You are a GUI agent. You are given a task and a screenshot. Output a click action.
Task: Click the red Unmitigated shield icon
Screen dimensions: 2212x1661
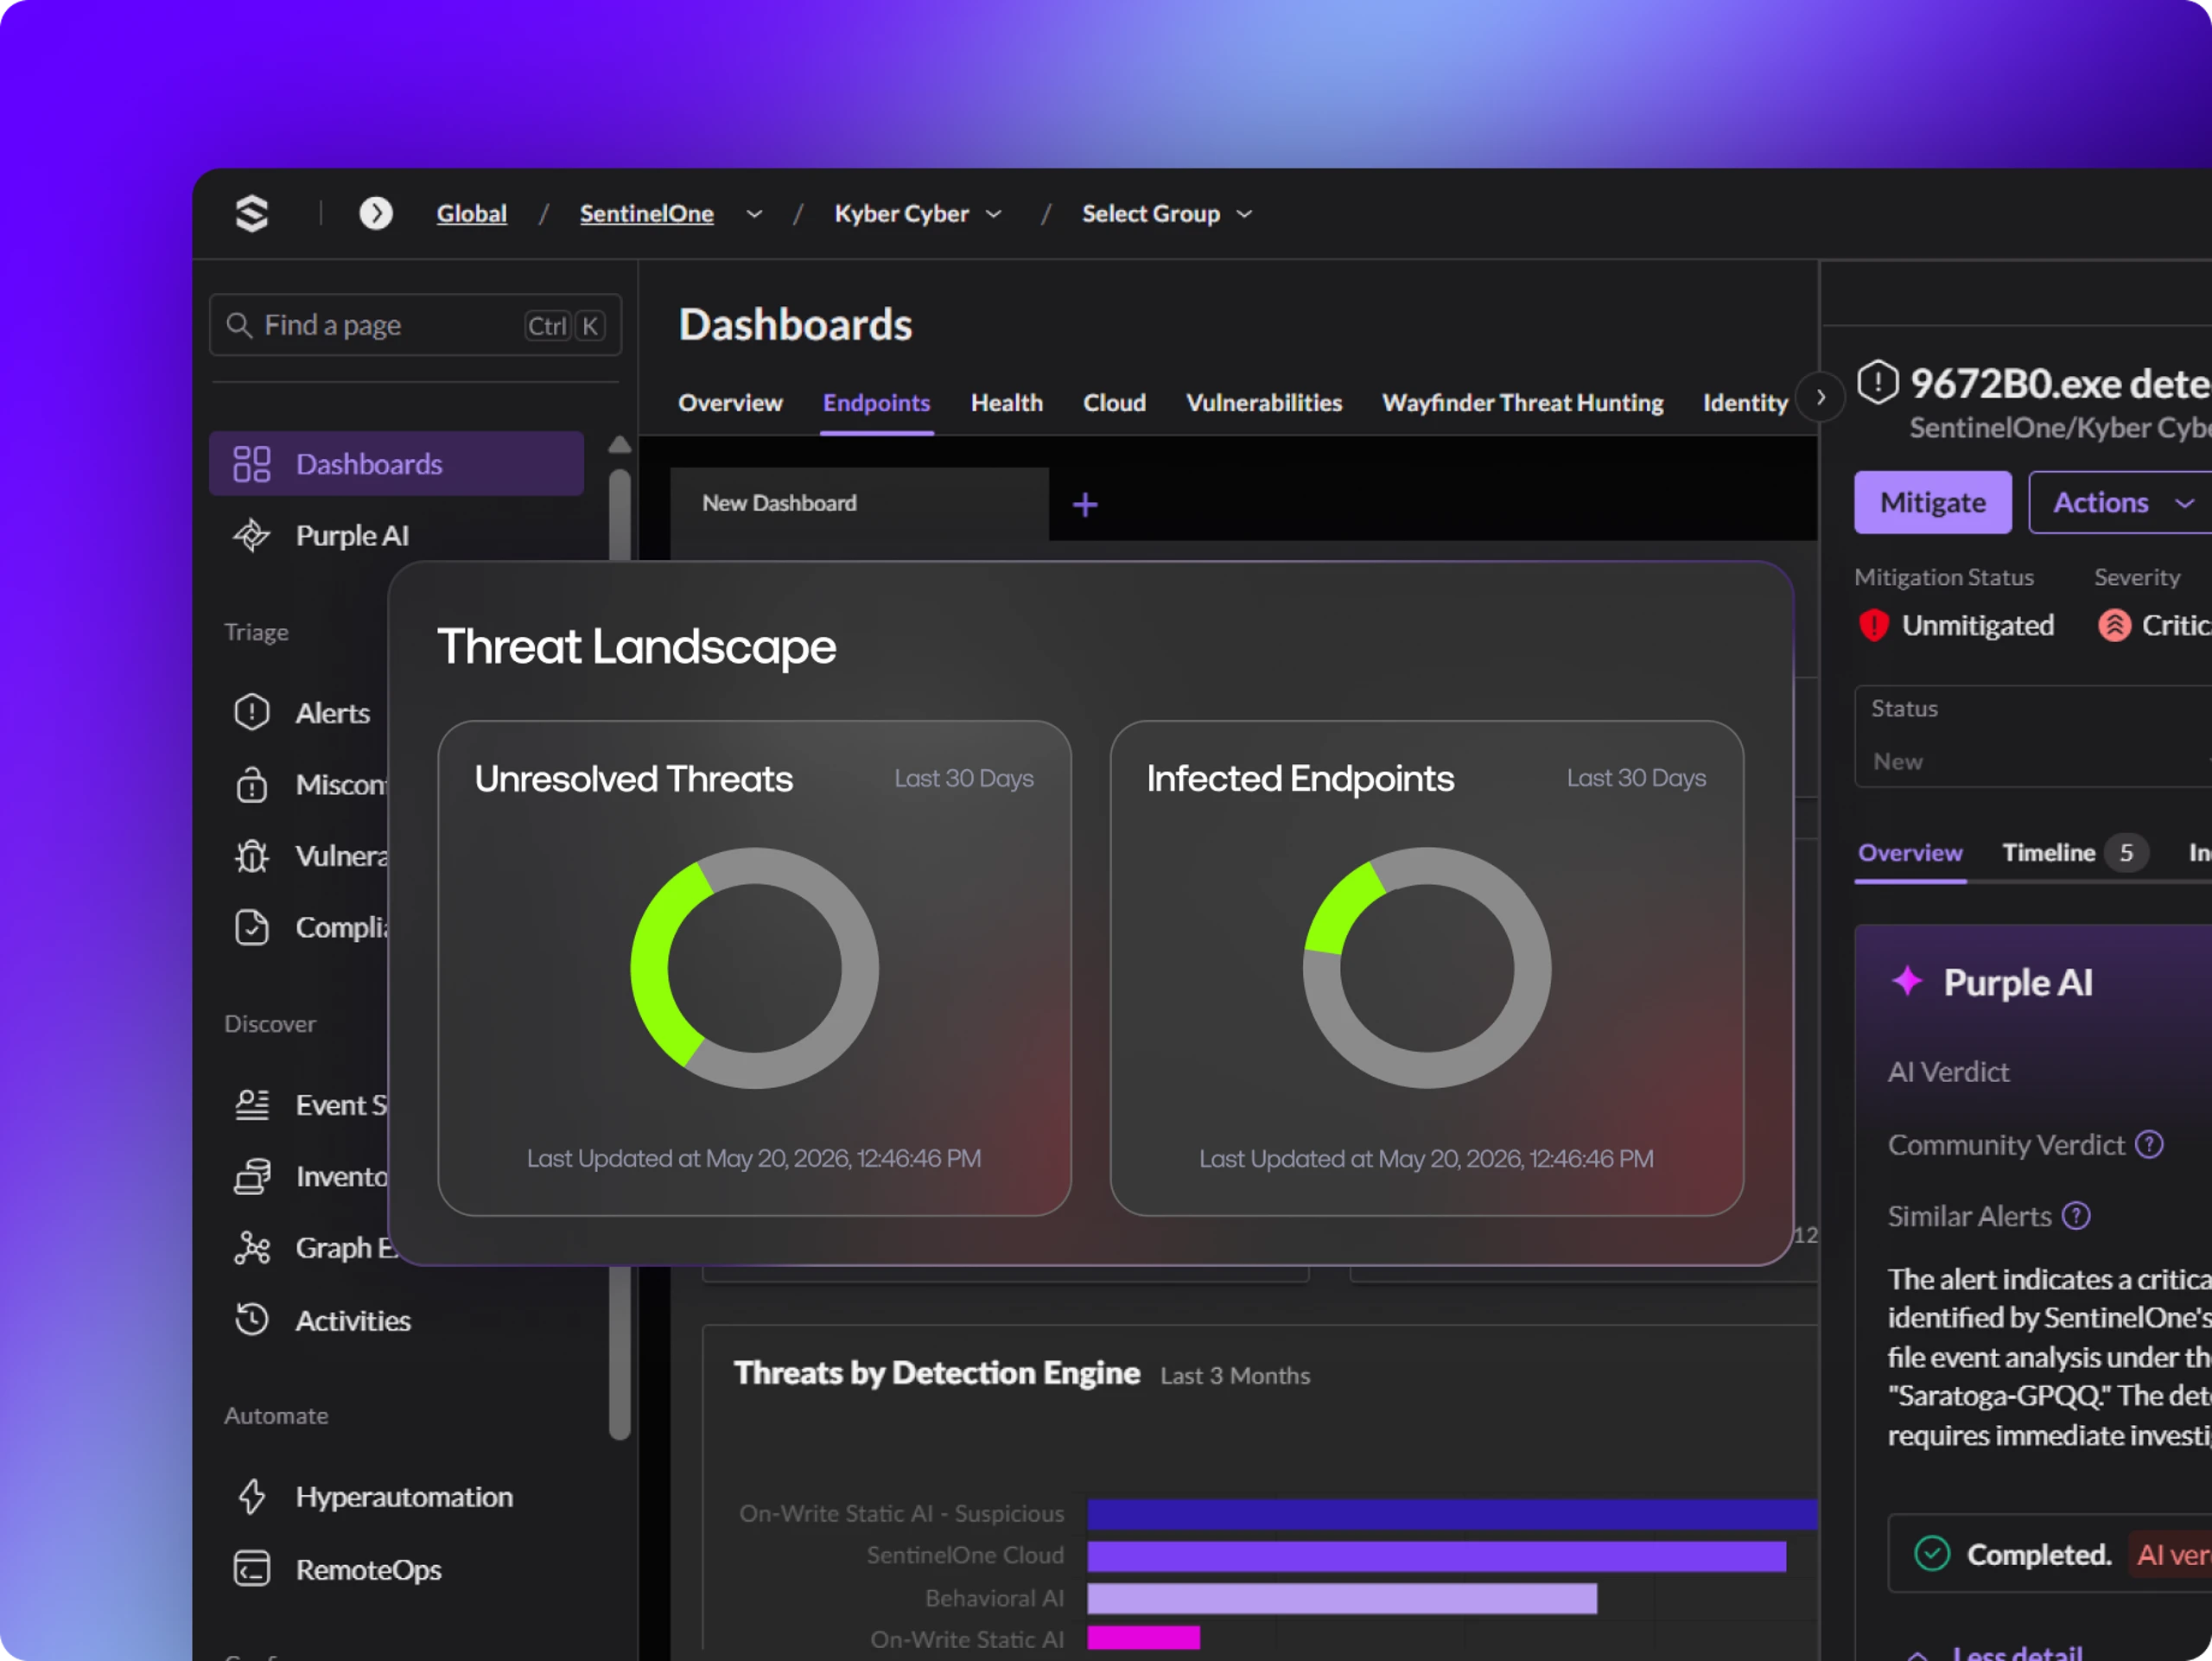pyautogui.click(x=1873, y=625)
